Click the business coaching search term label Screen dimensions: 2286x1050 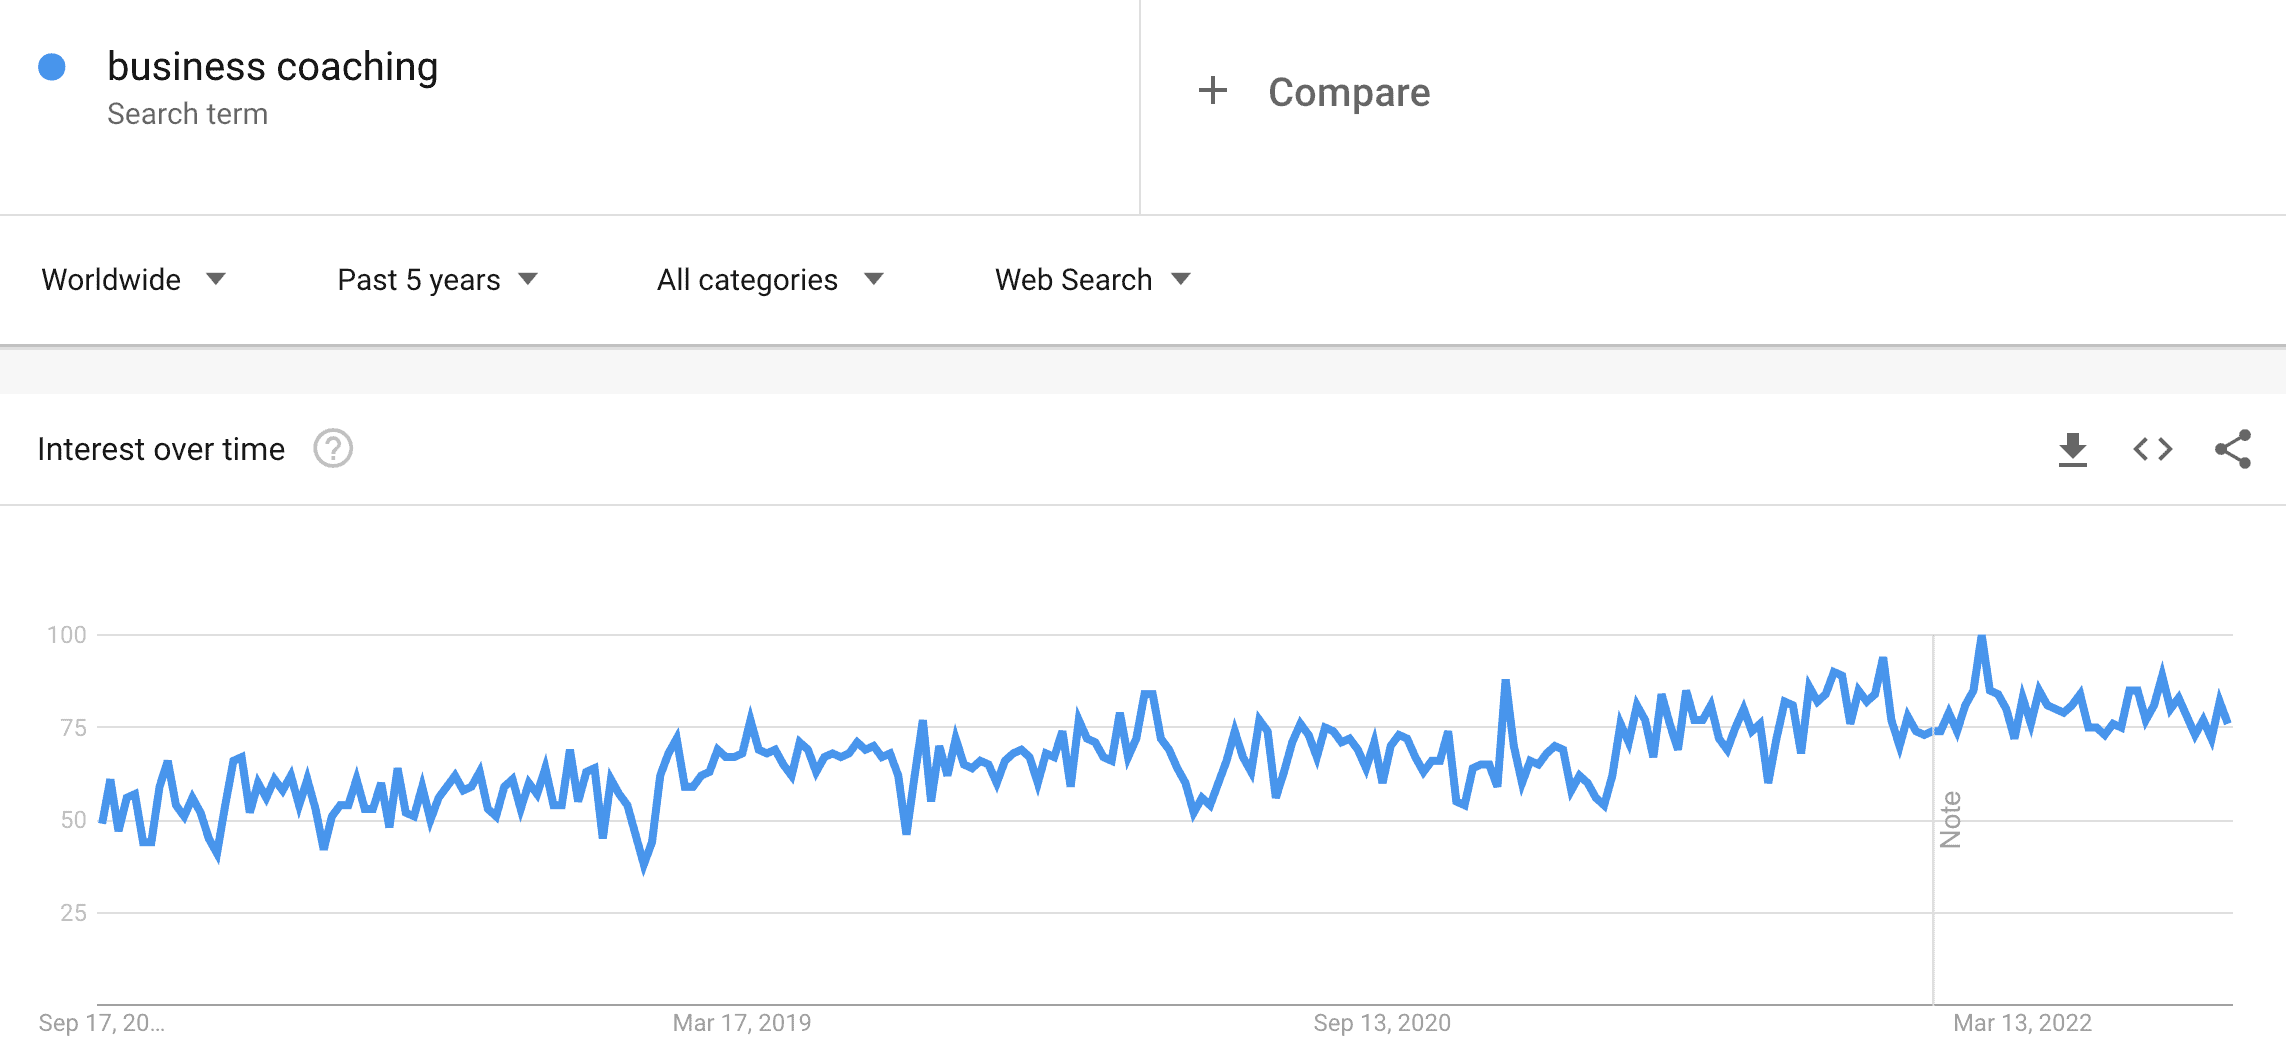click(x=273, y=66)
